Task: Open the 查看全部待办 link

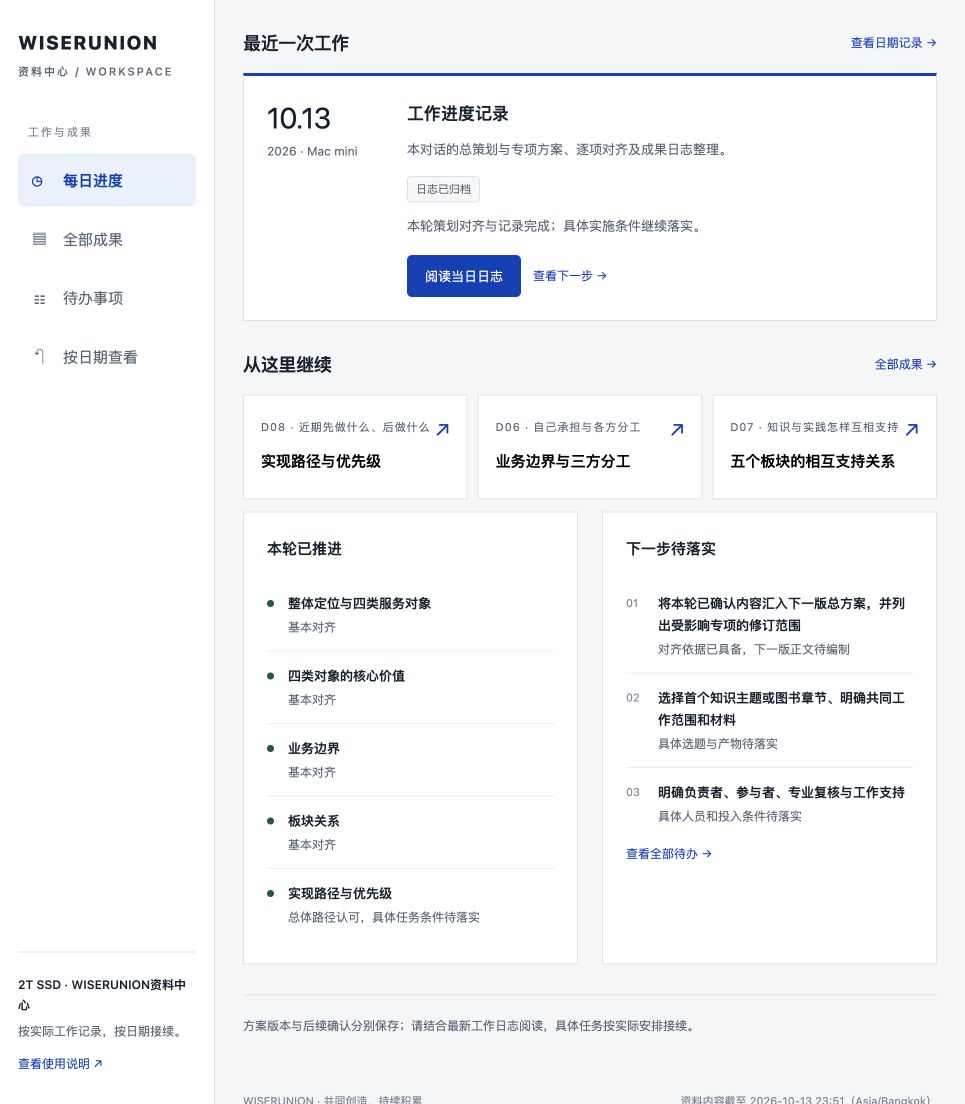Action: 669,853
